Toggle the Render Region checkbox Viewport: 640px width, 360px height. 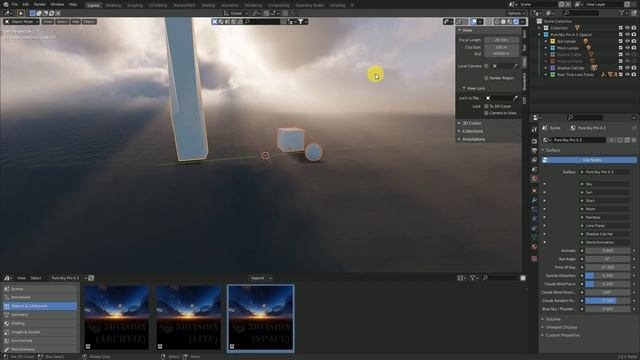click(x=486, y=78)
